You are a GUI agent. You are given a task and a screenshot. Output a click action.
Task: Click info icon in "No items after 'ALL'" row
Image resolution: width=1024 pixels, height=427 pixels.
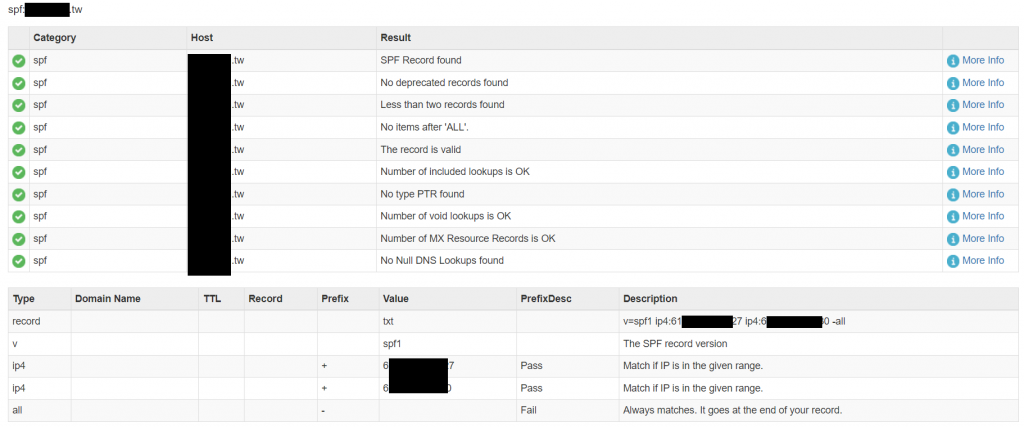pos(953,128)
